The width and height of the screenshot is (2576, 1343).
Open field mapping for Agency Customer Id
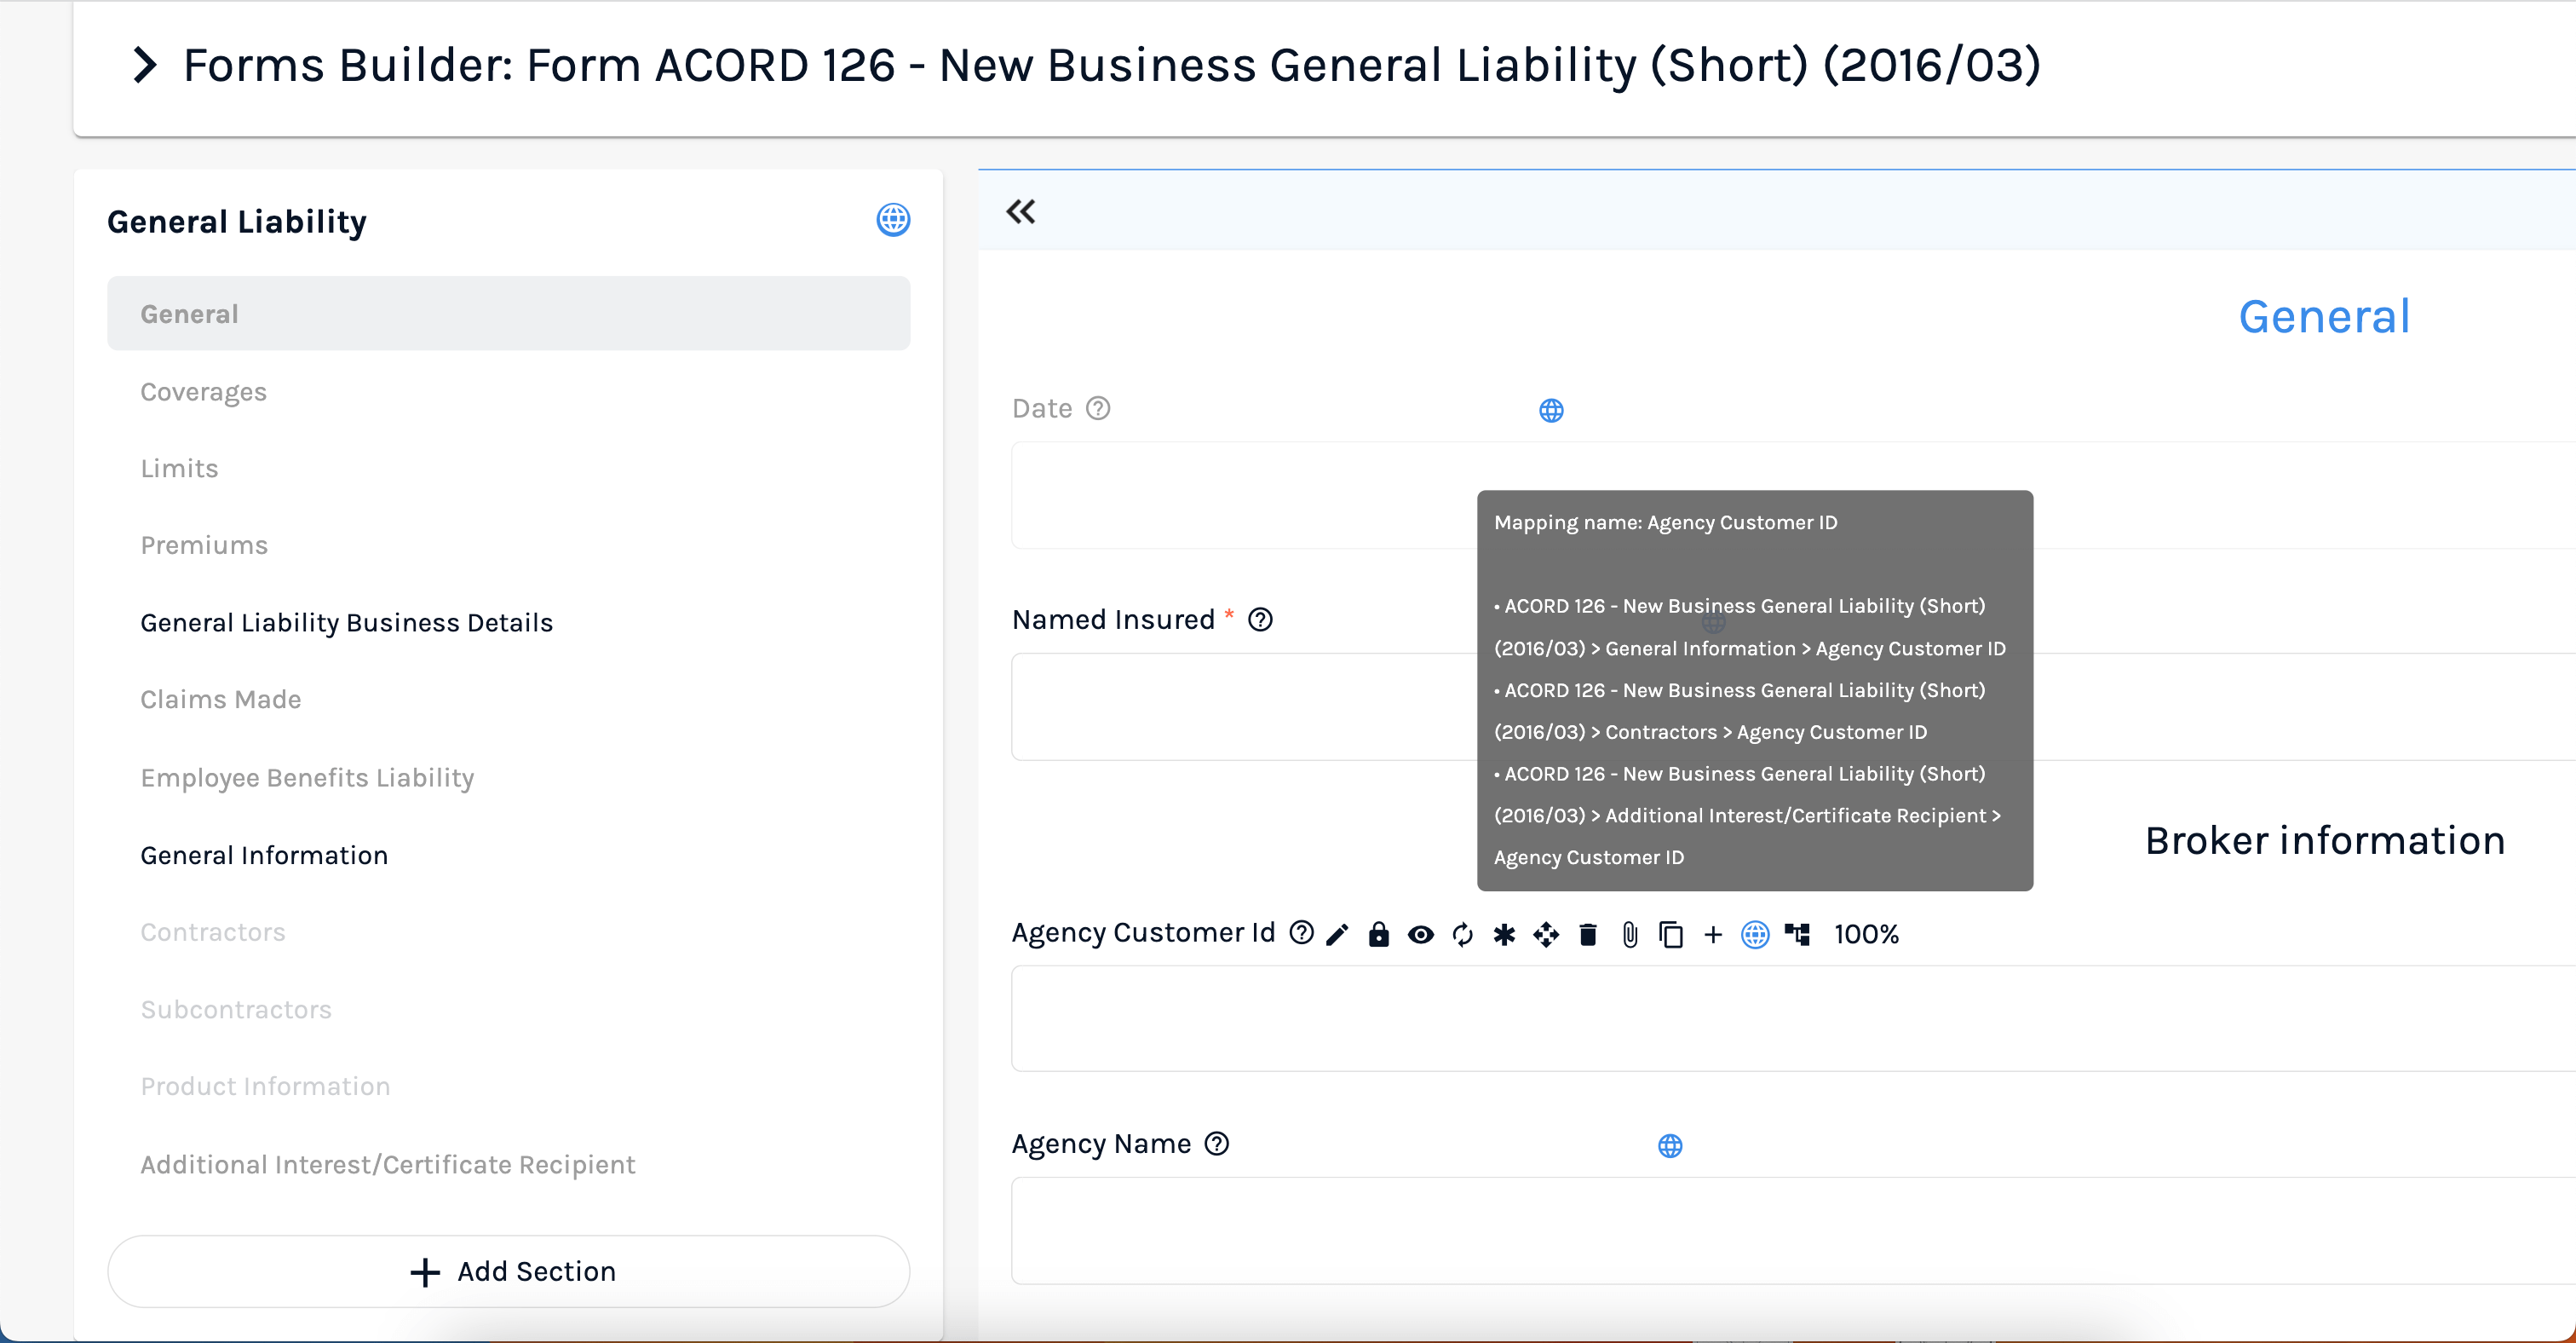point(1798,934)
